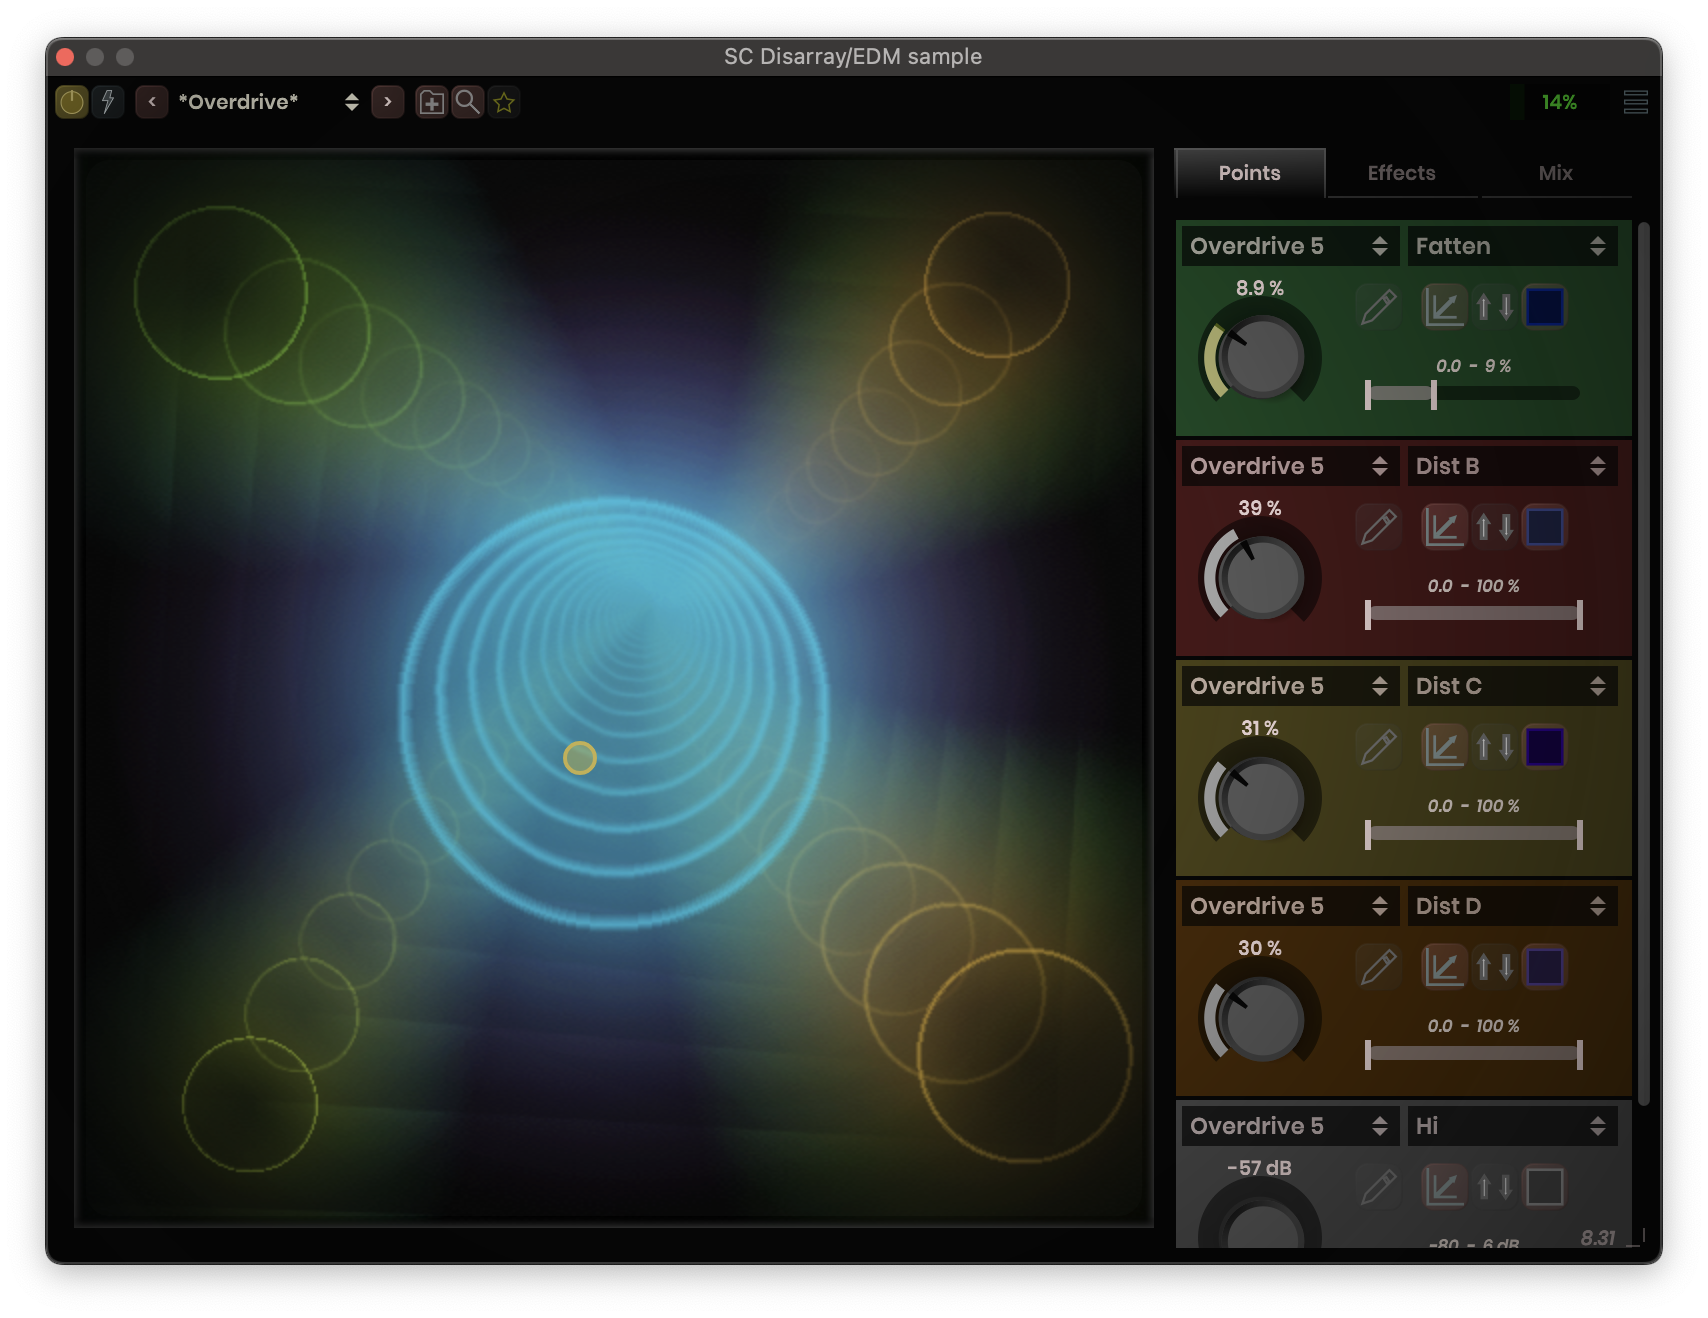Open the hamburger menu at top right

pyautogui.click(x=1636, y=102)
